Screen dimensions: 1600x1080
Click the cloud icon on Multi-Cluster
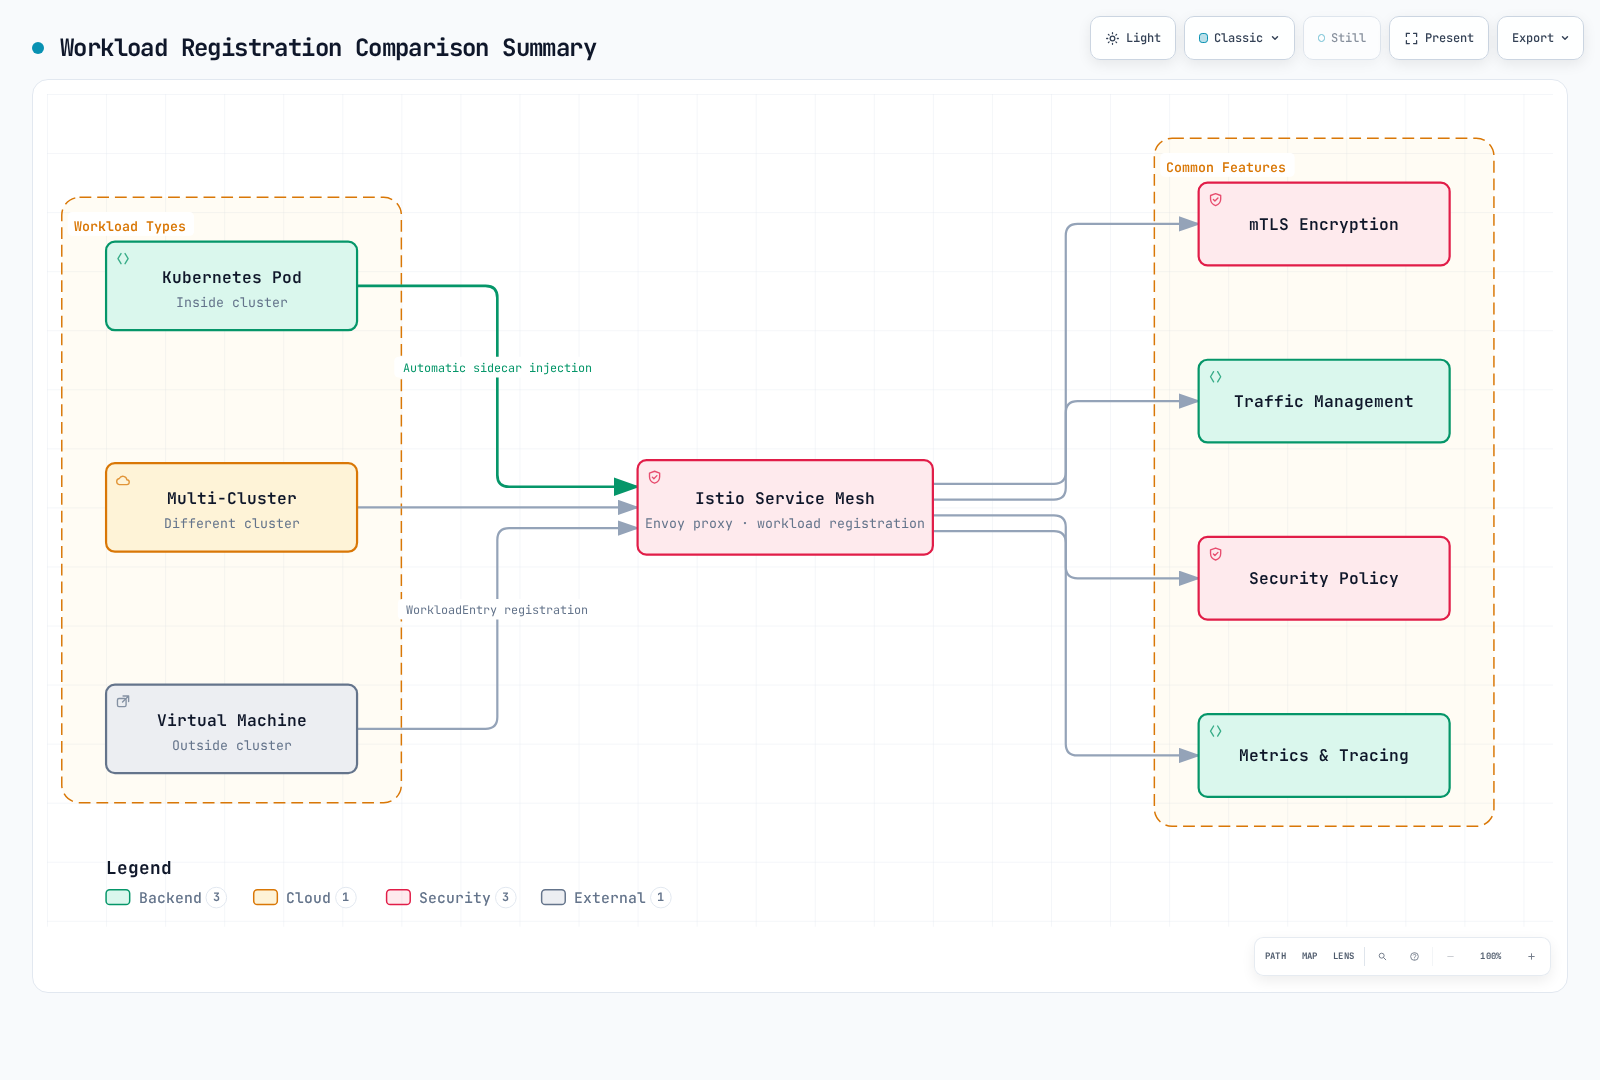[x=123, y=480]
